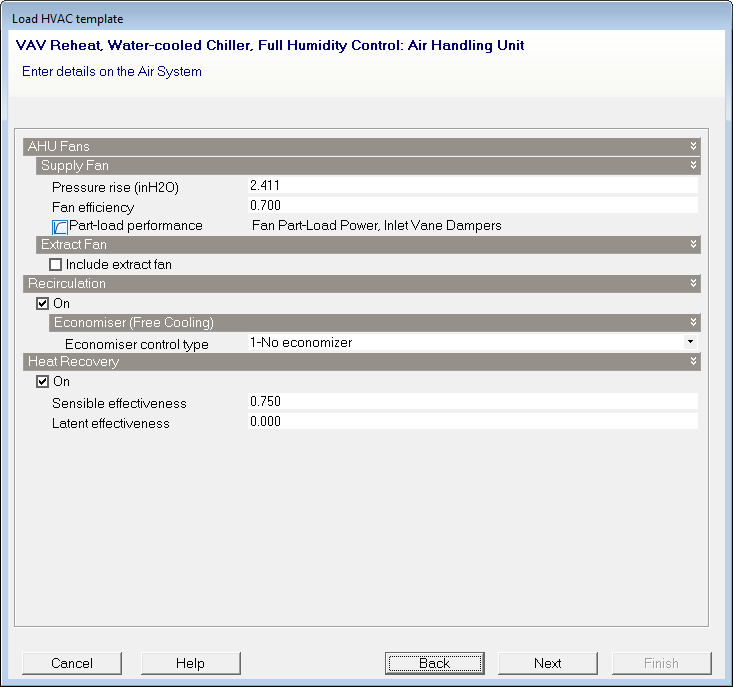Collapse the Supply Fan section header
This screenshot has width=733, height=687.
click(x=692, y=166)
